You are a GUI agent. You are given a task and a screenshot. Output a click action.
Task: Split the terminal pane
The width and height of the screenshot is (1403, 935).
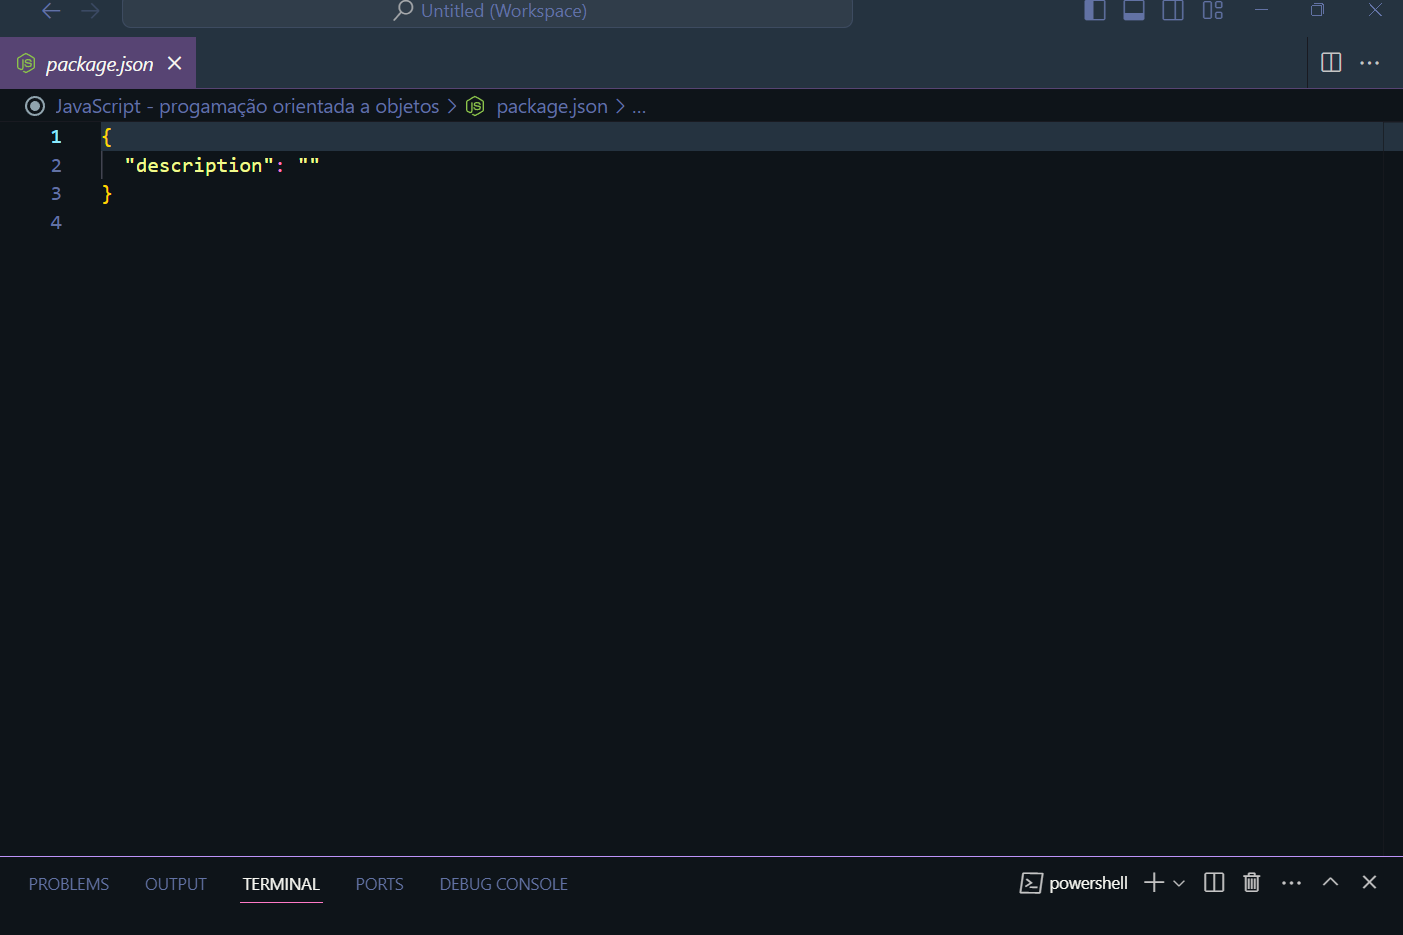1214,883
